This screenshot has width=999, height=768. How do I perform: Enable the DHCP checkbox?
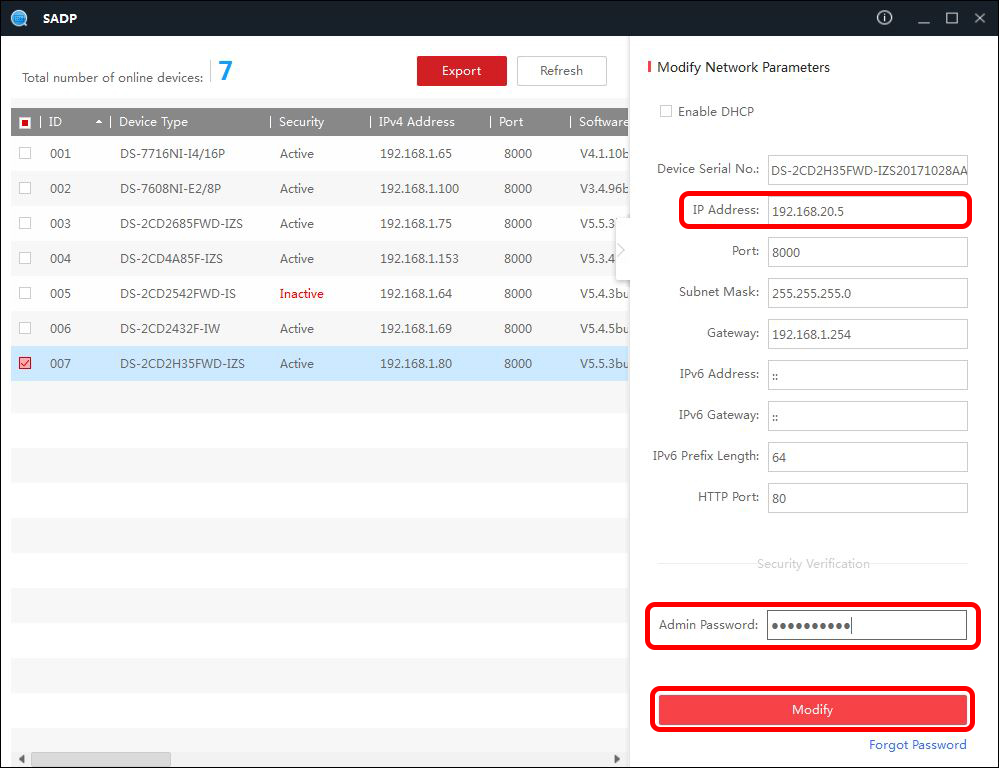point(666,112)
